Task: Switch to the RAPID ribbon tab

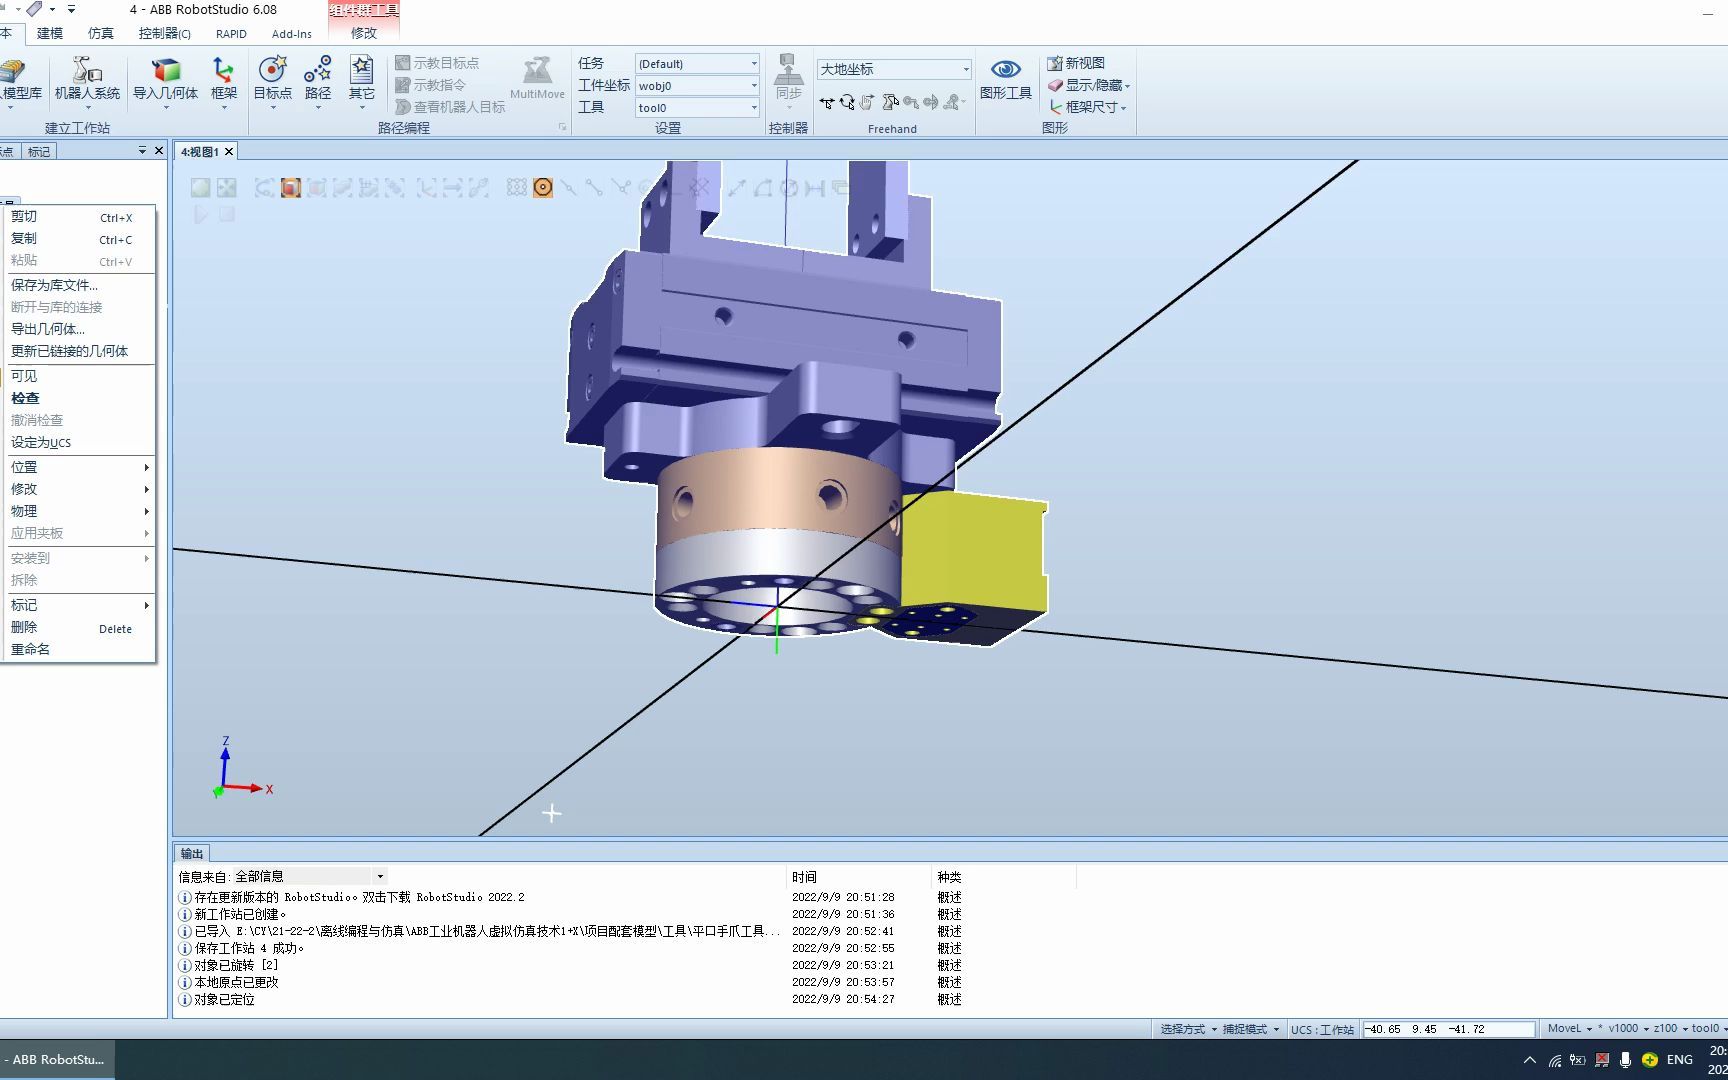Action: [x=230, y=33]
